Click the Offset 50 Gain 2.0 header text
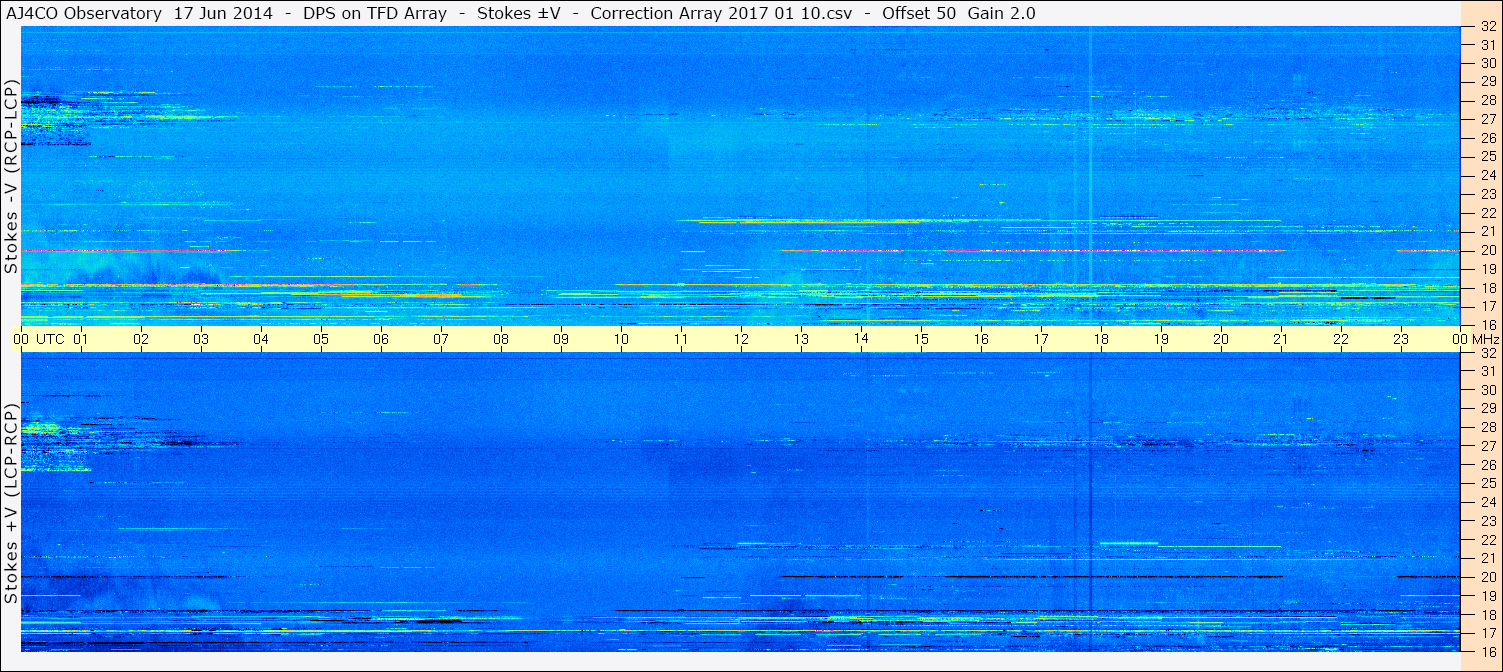This screenshot has height=672, width=1503. [959, 13]
